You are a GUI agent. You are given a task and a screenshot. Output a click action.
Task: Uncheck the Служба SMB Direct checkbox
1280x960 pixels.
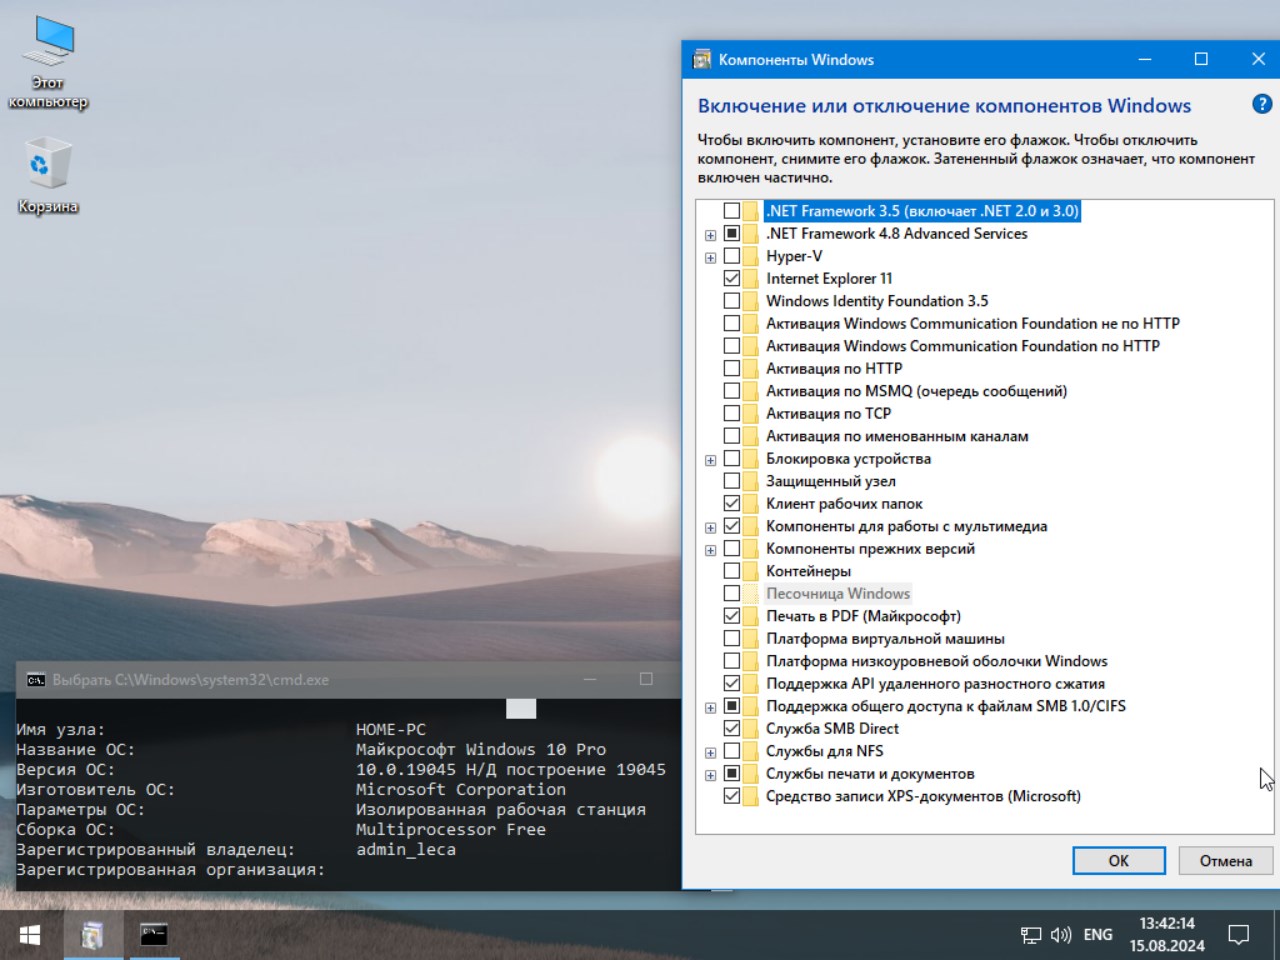coord(732,729)
